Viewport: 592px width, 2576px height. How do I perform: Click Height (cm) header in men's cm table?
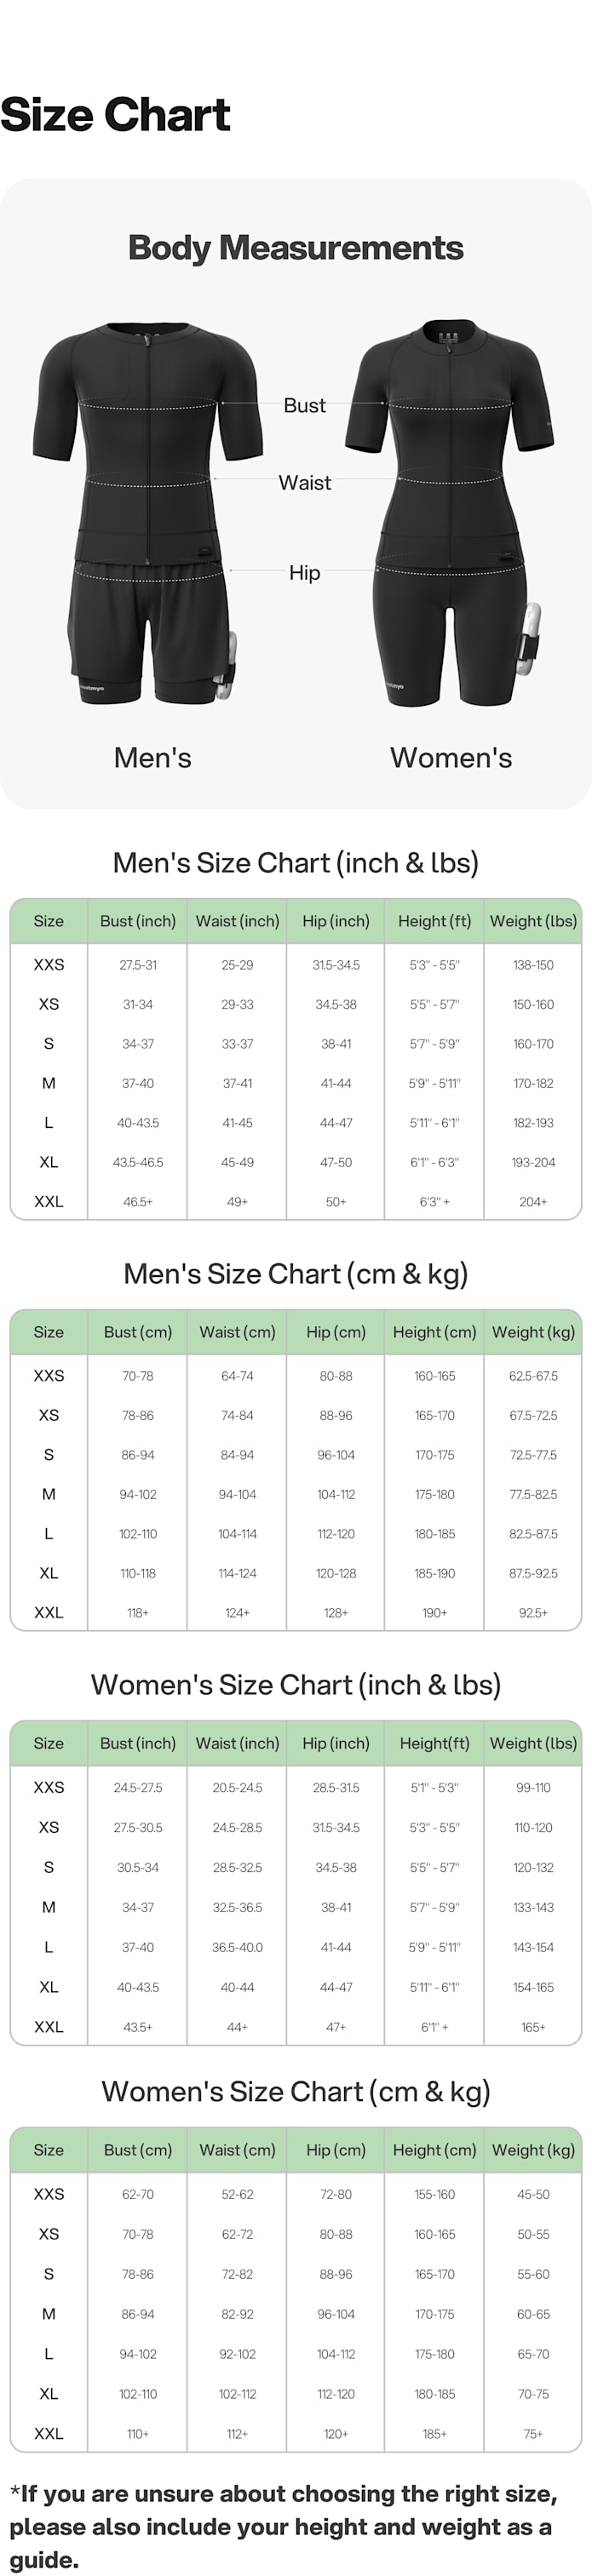click(434, 1332)
